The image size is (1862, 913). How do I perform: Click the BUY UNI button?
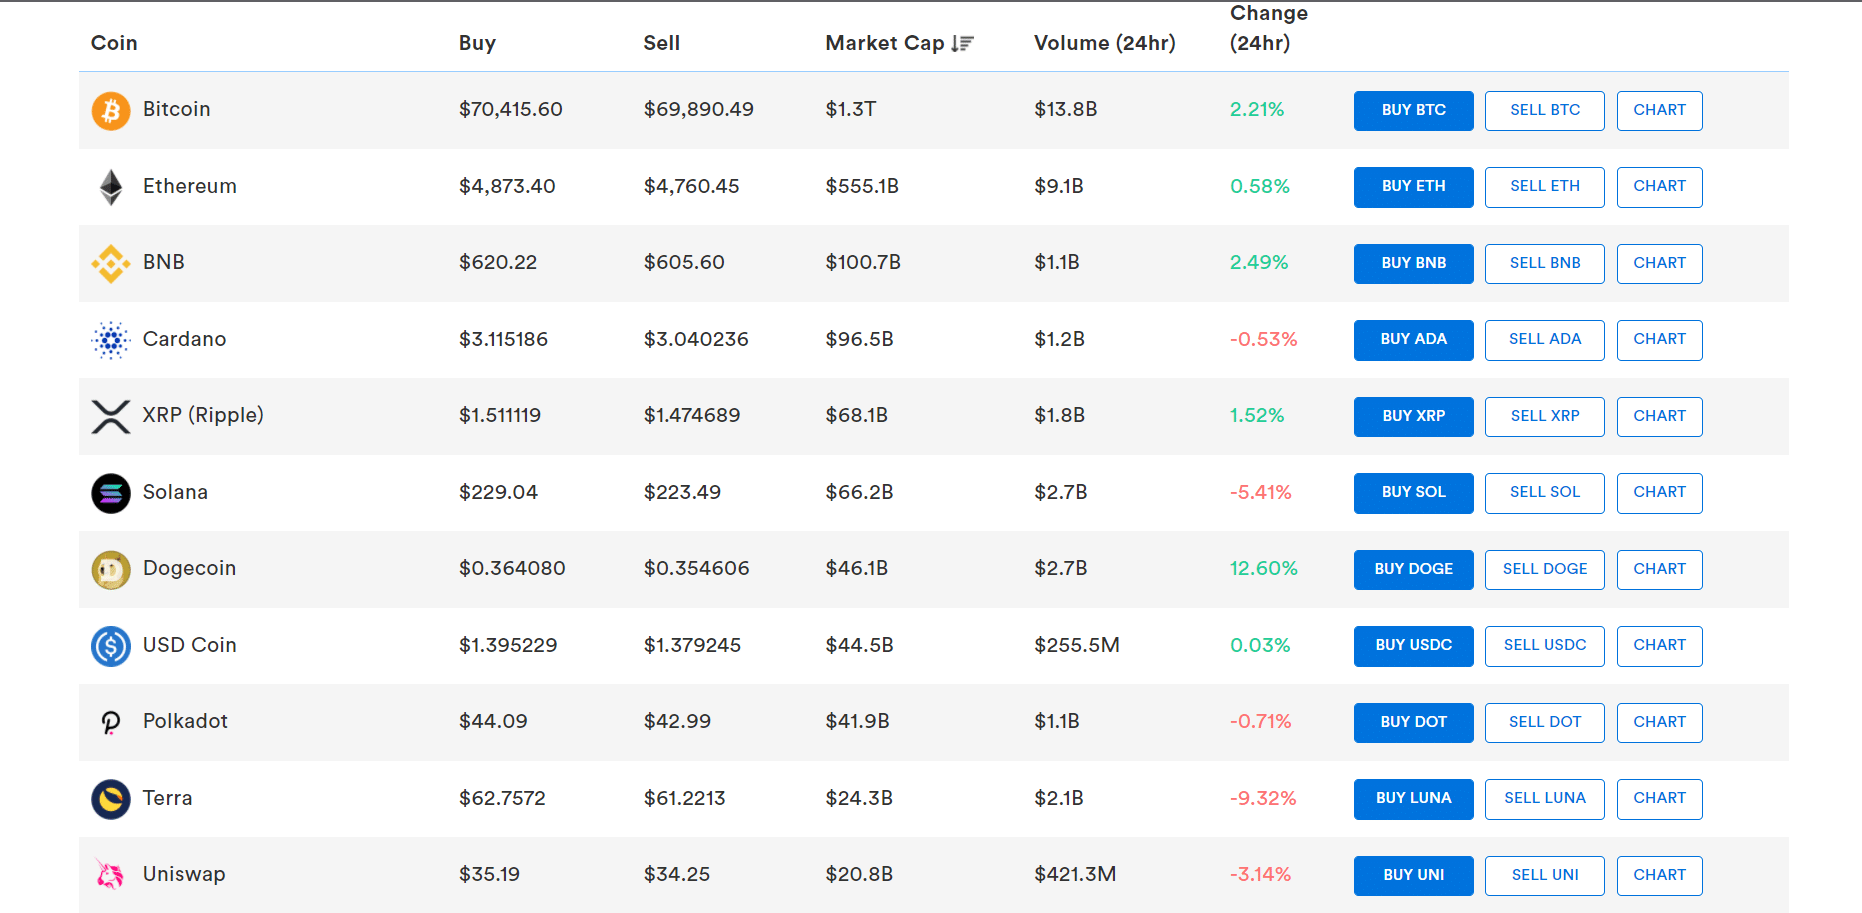1414,876
